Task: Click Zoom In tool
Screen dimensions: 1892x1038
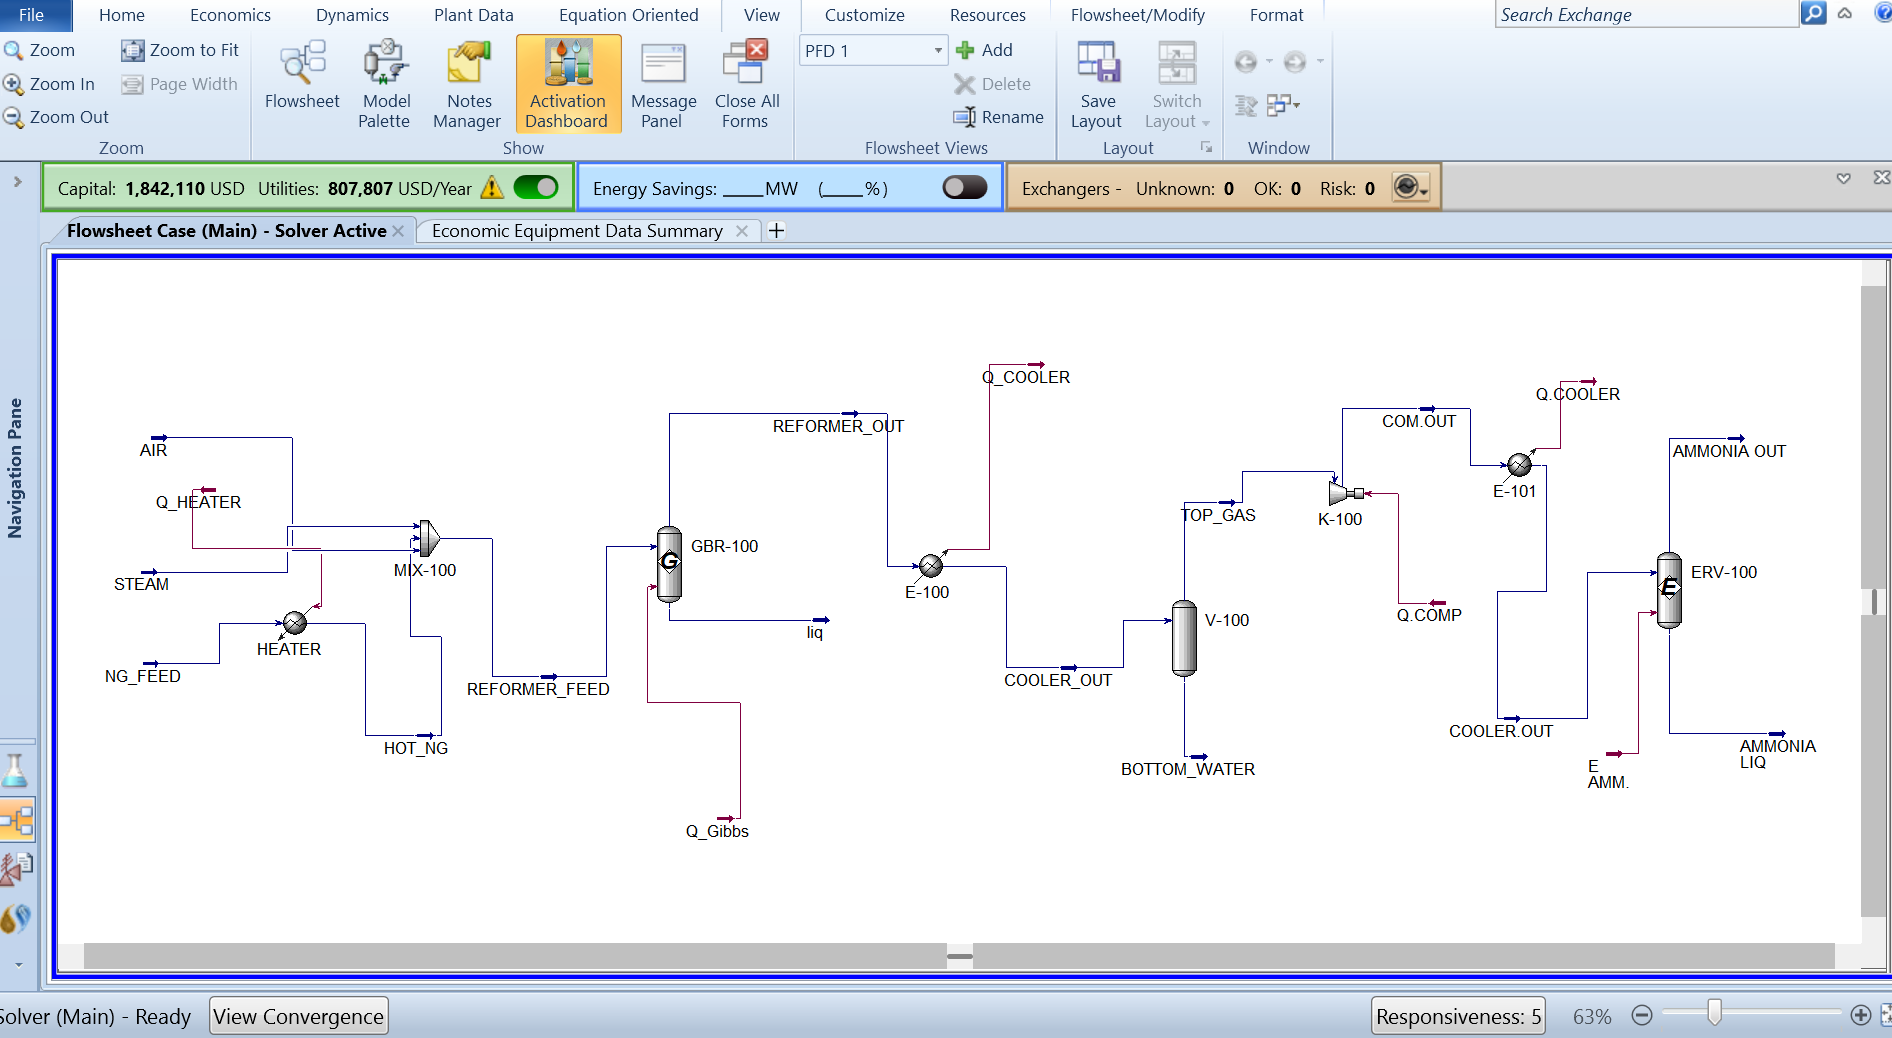Action: point(49,84)
